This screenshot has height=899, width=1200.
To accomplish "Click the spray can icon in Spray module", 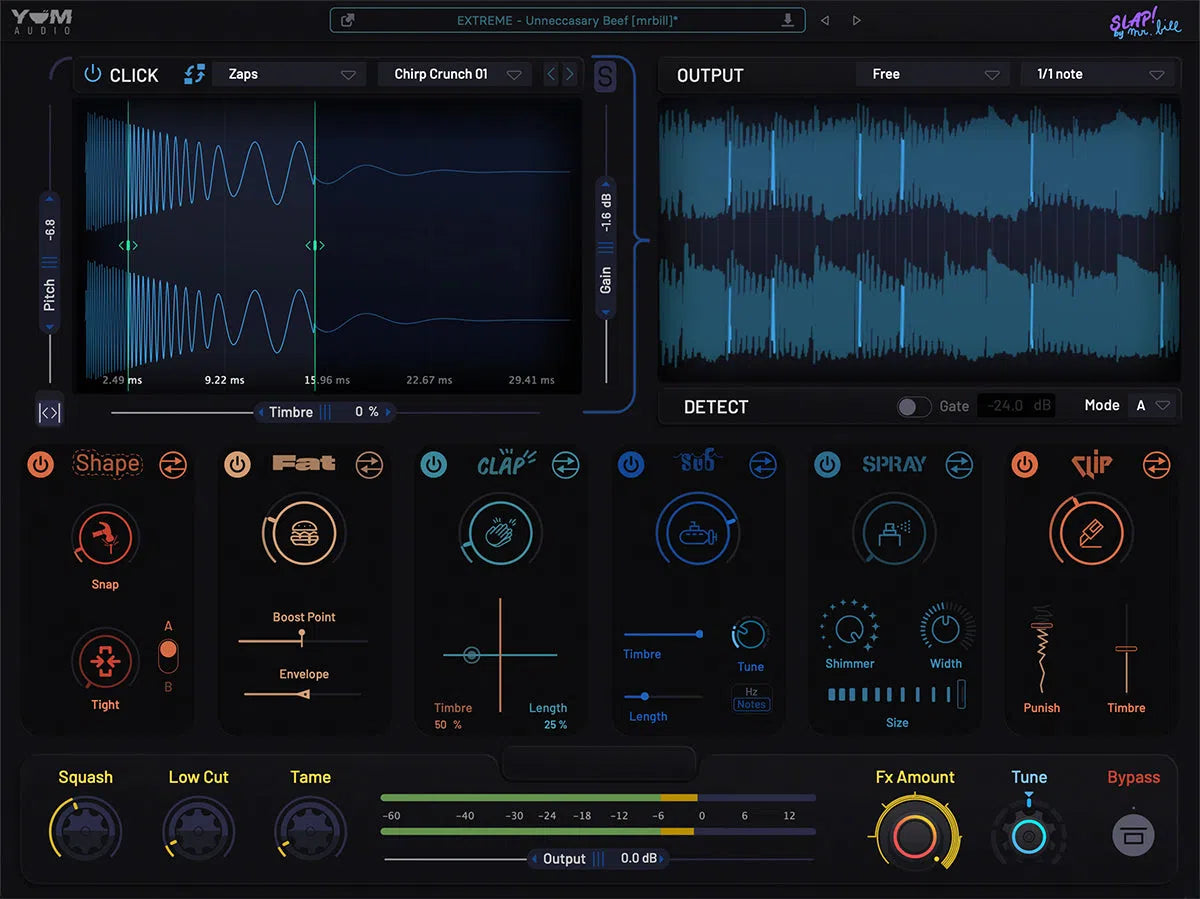I will (895, 532).
